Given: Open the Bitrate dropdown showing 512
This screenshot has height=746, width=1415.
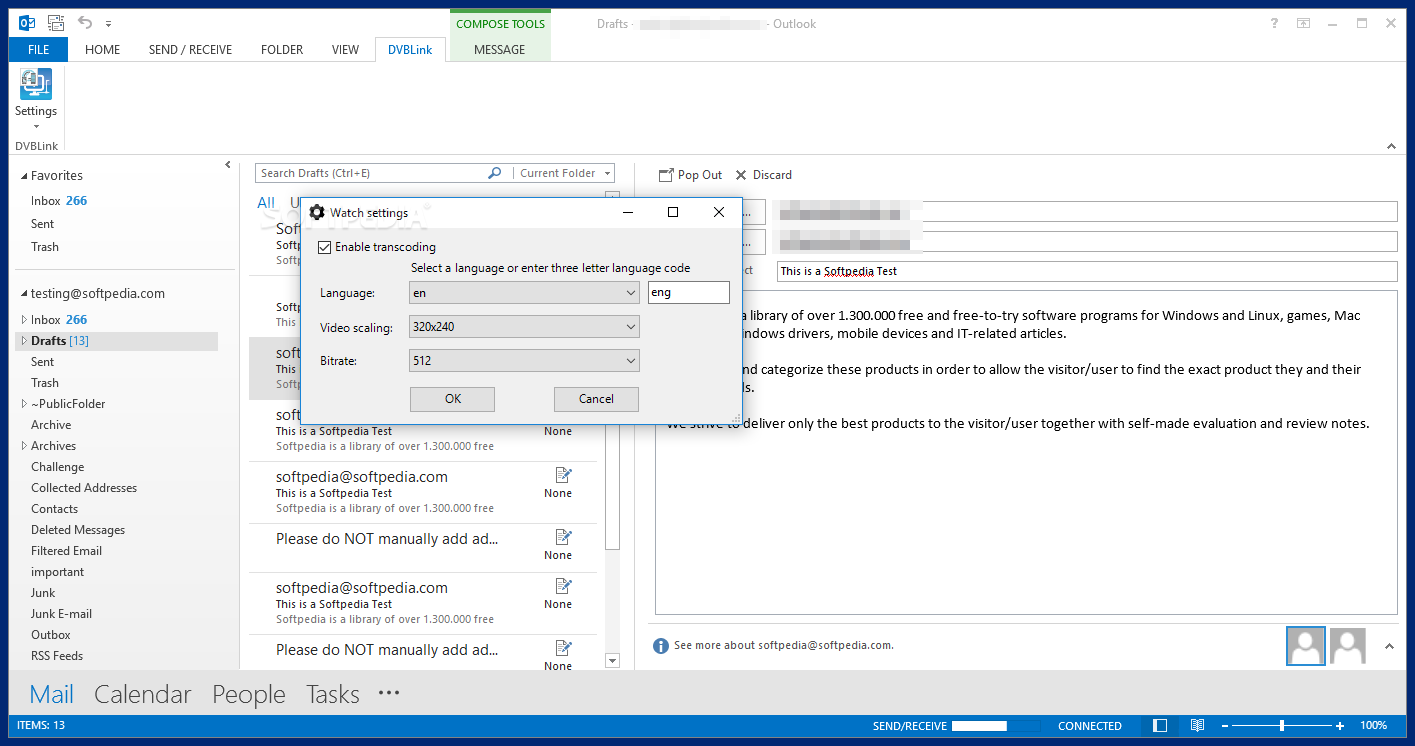Looking at the screenshot, I should pos(524,361).
